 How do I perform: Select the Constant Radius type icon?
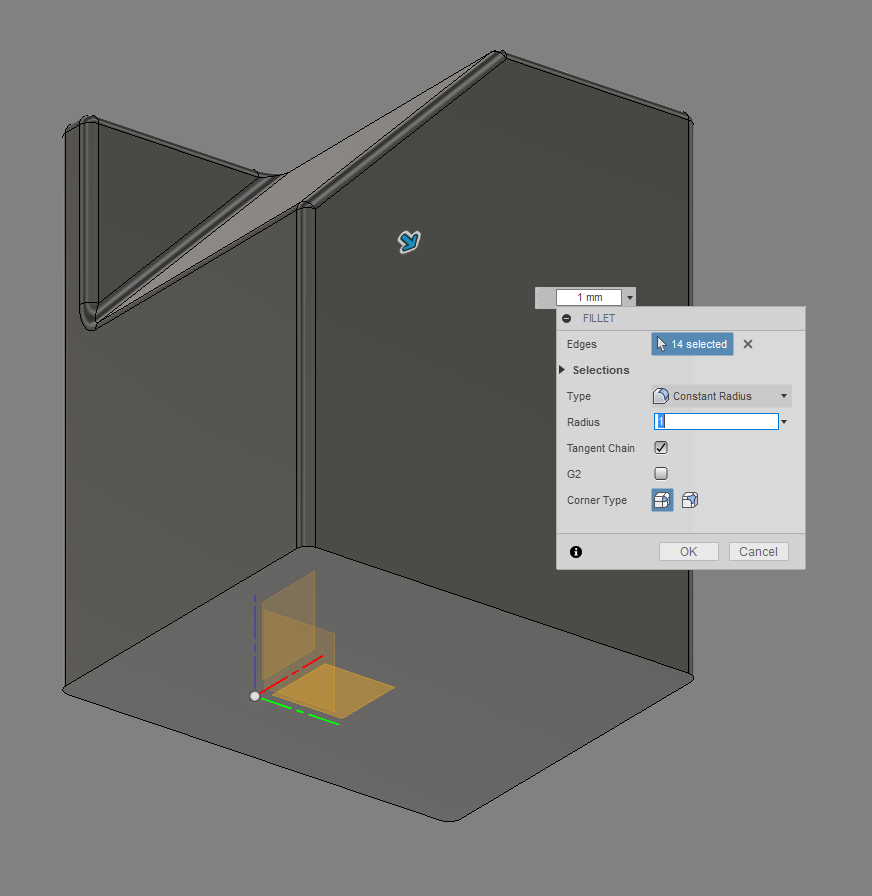coord(660,395)
